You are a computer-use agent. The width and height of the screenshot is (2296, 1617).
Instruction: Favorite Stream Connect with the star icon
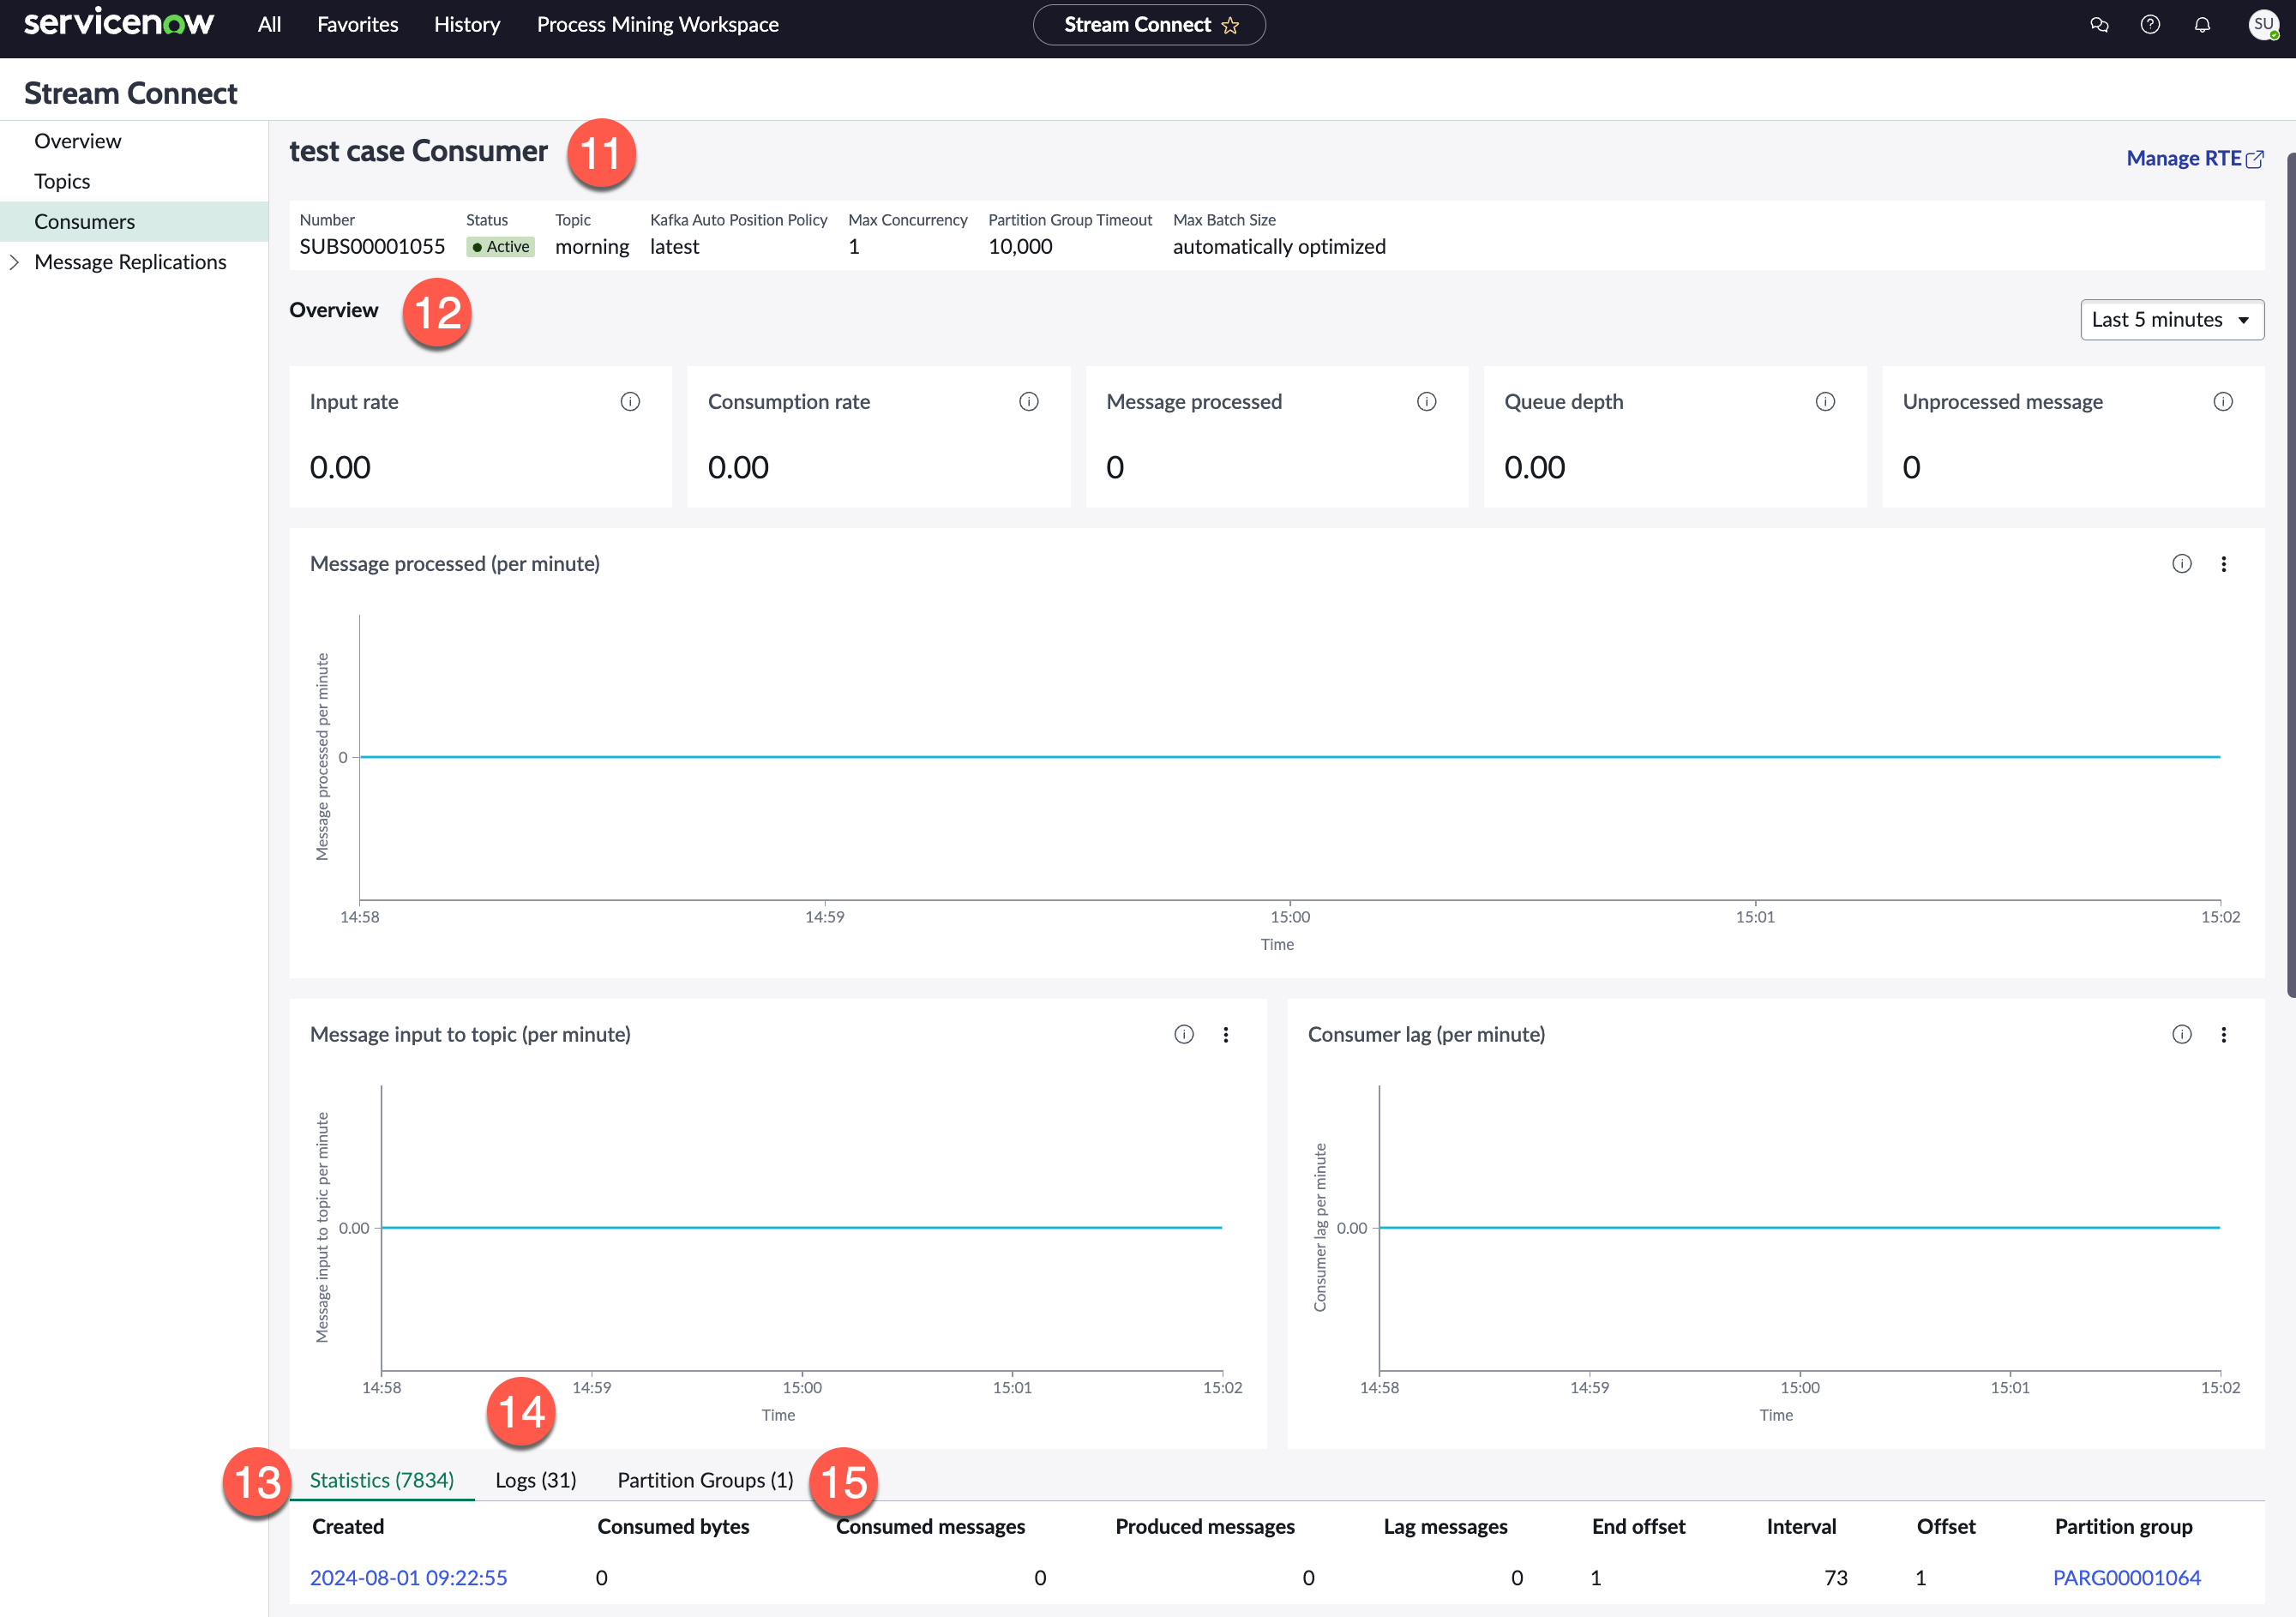(1230, 25)
